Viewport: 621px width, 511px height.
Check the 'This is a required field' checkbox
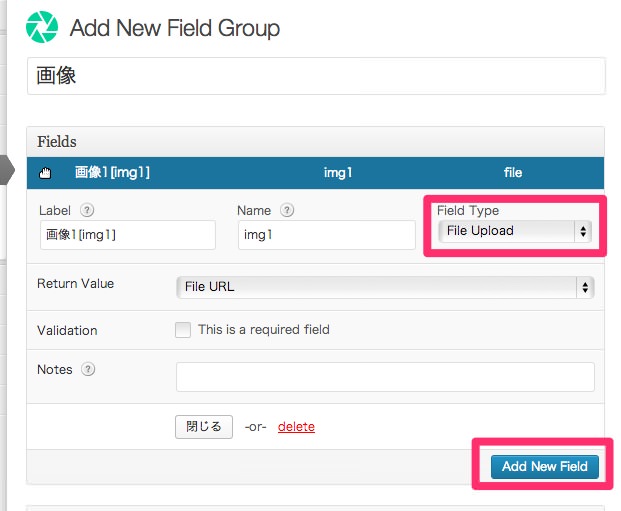pos(183,330)
